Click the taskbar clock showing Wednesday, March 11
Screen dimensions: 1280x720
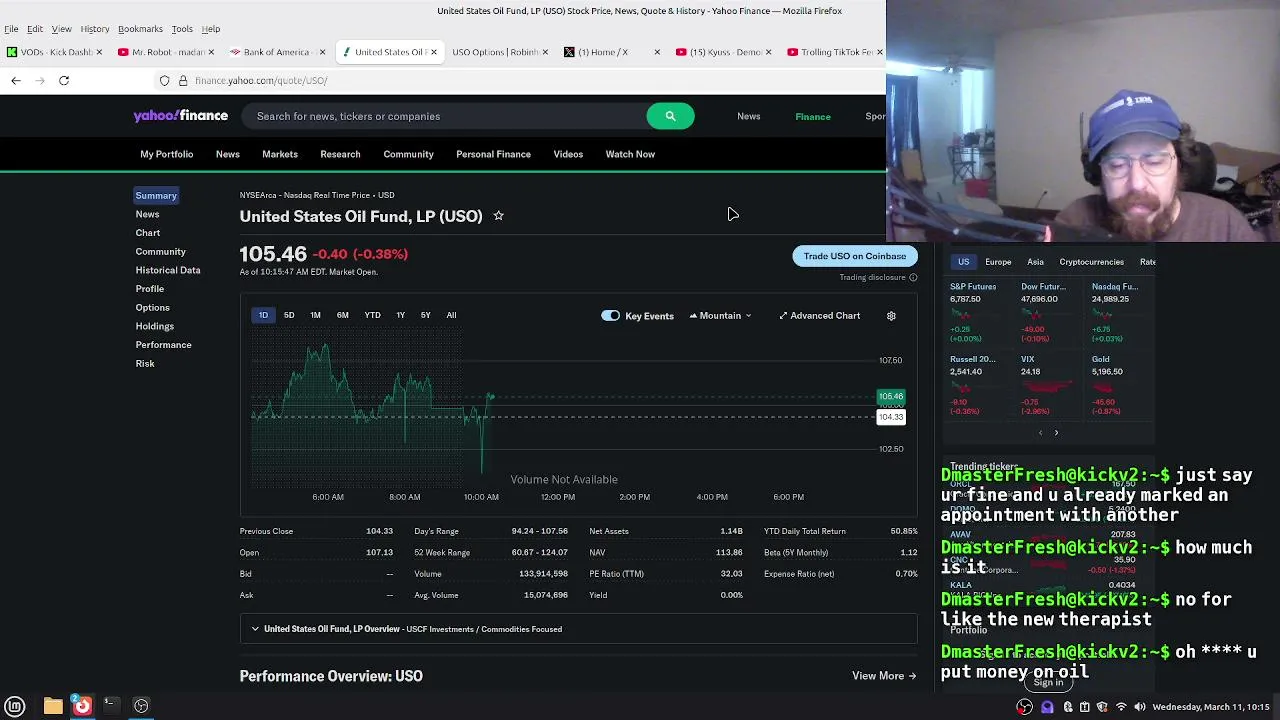click(1210, 707)
